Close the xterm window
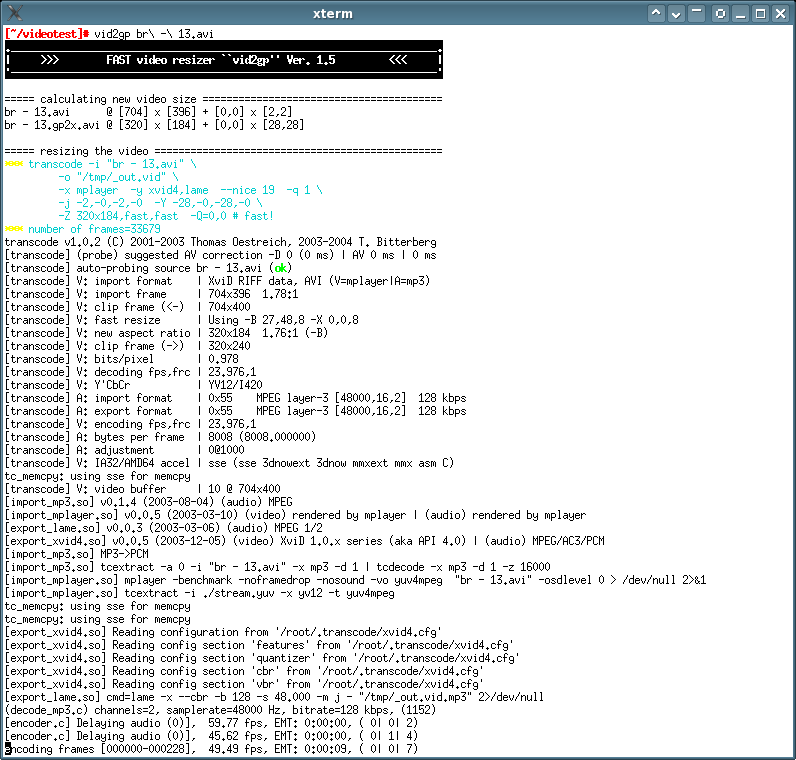The width and height of the screenshot is (796, 760). pos(782,13)
